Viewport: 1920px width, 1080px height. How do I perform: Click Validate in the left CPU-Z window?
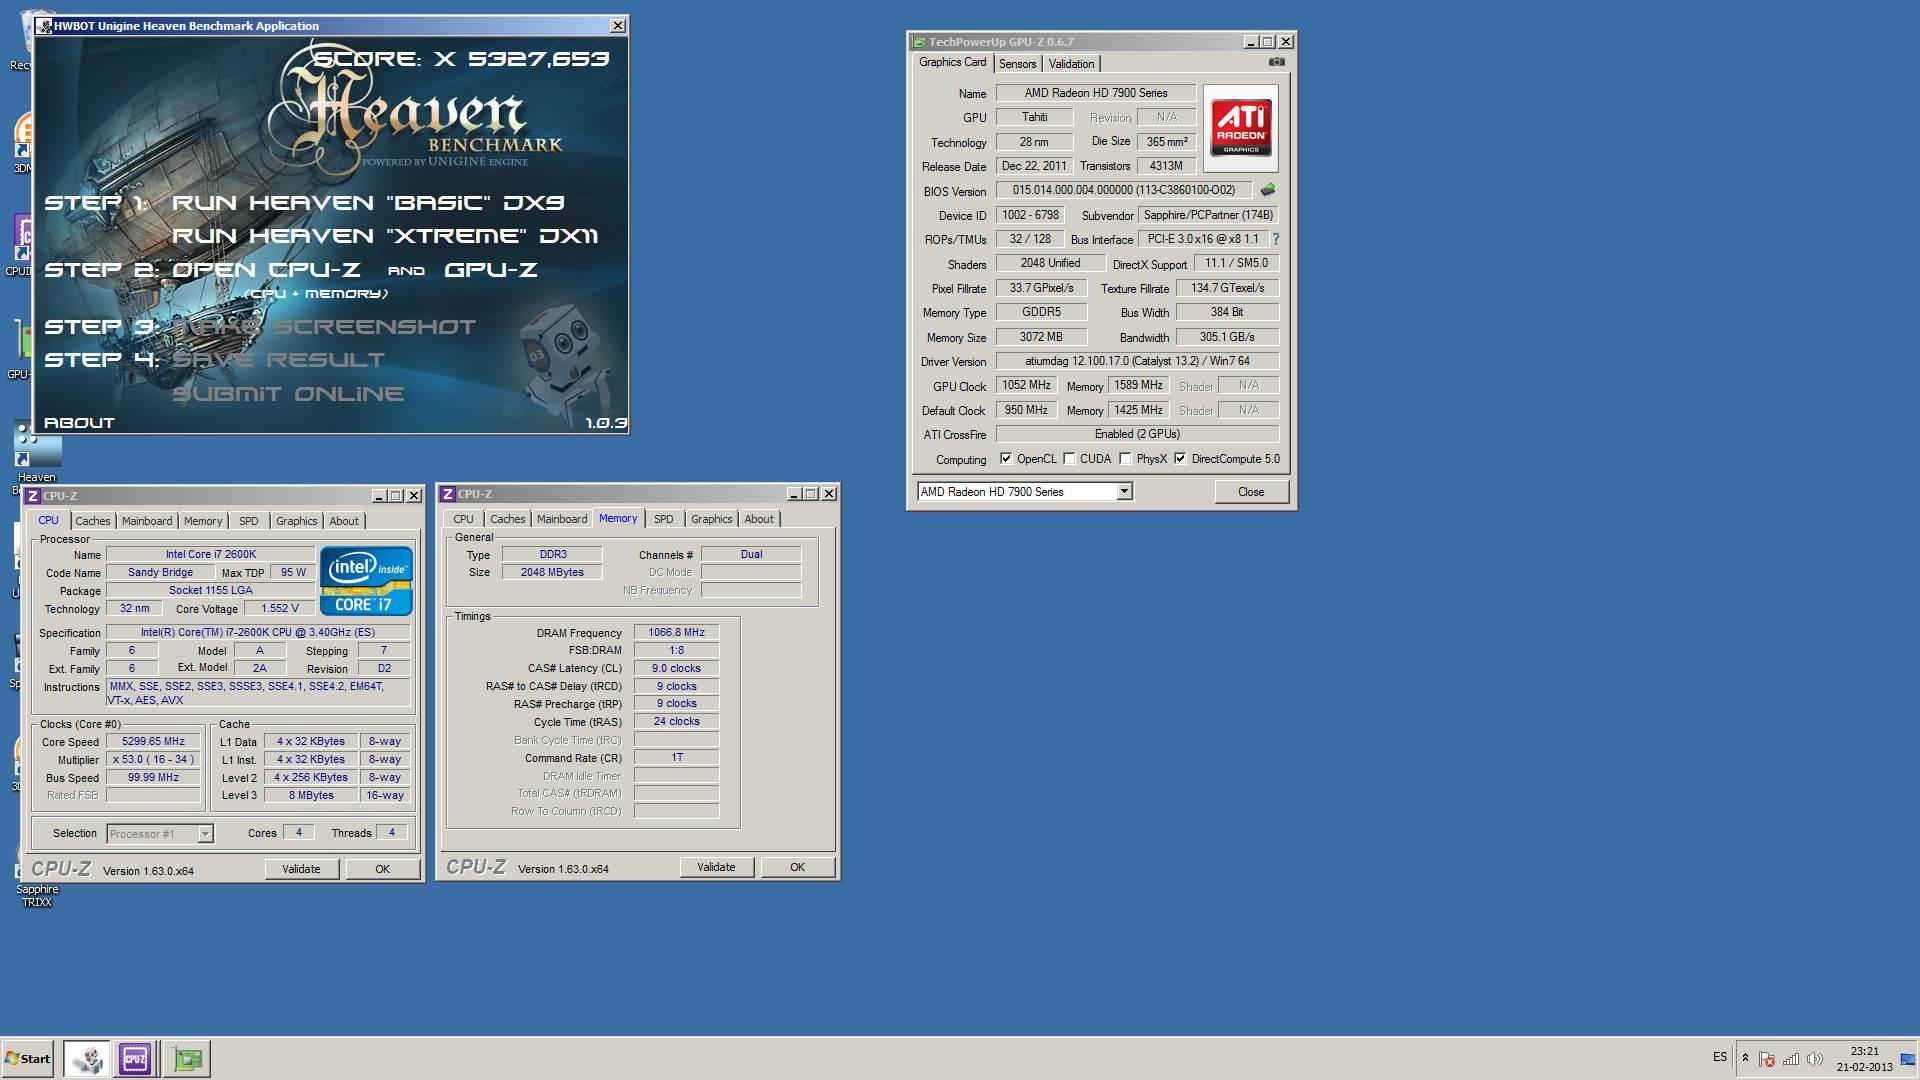point(301,869)
